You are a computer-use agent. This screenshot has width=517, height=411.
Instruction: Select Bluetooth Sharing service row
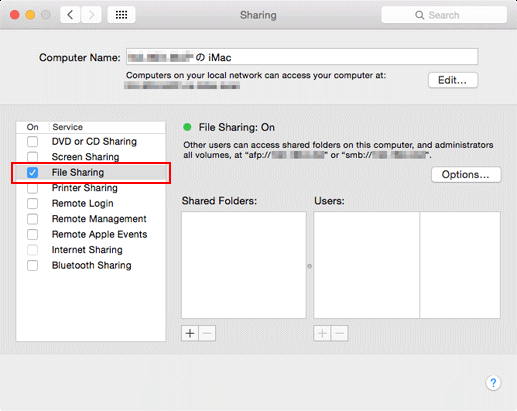pyautogui.click(x=91, y=266)
